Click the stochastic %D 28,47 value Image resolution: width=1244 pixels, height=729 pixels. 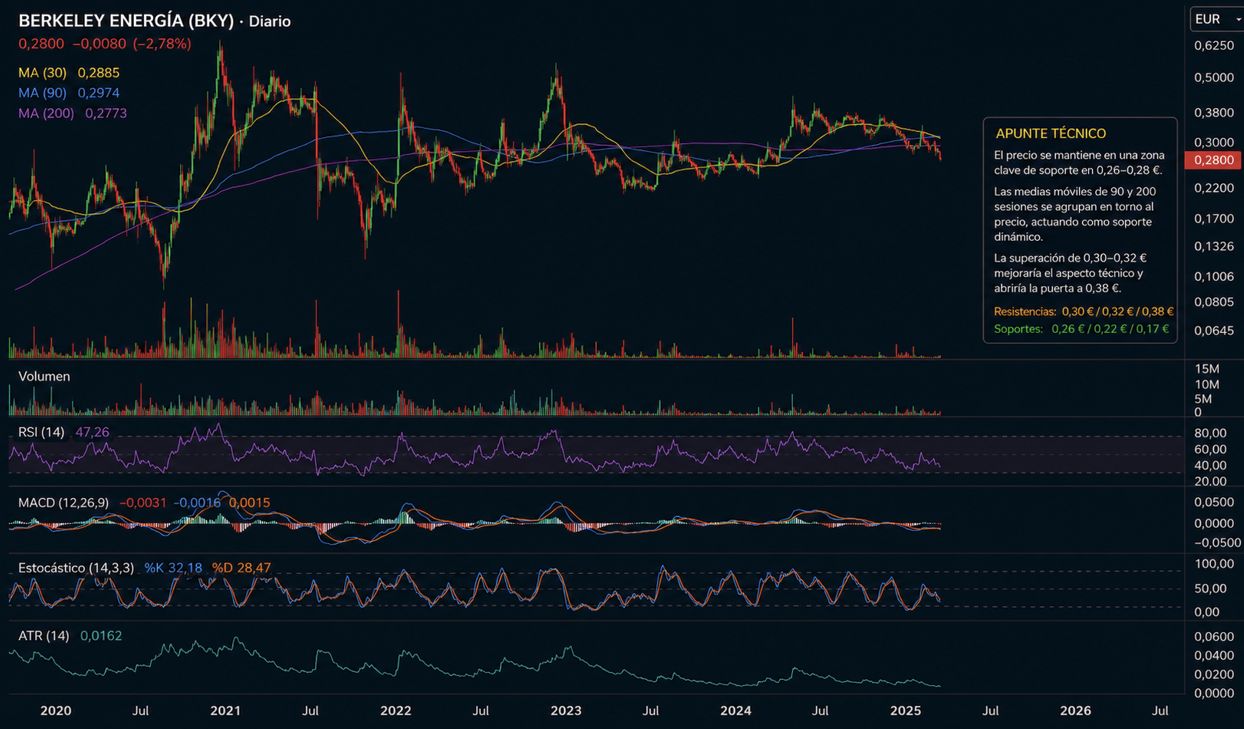click(x=241, y=567)
